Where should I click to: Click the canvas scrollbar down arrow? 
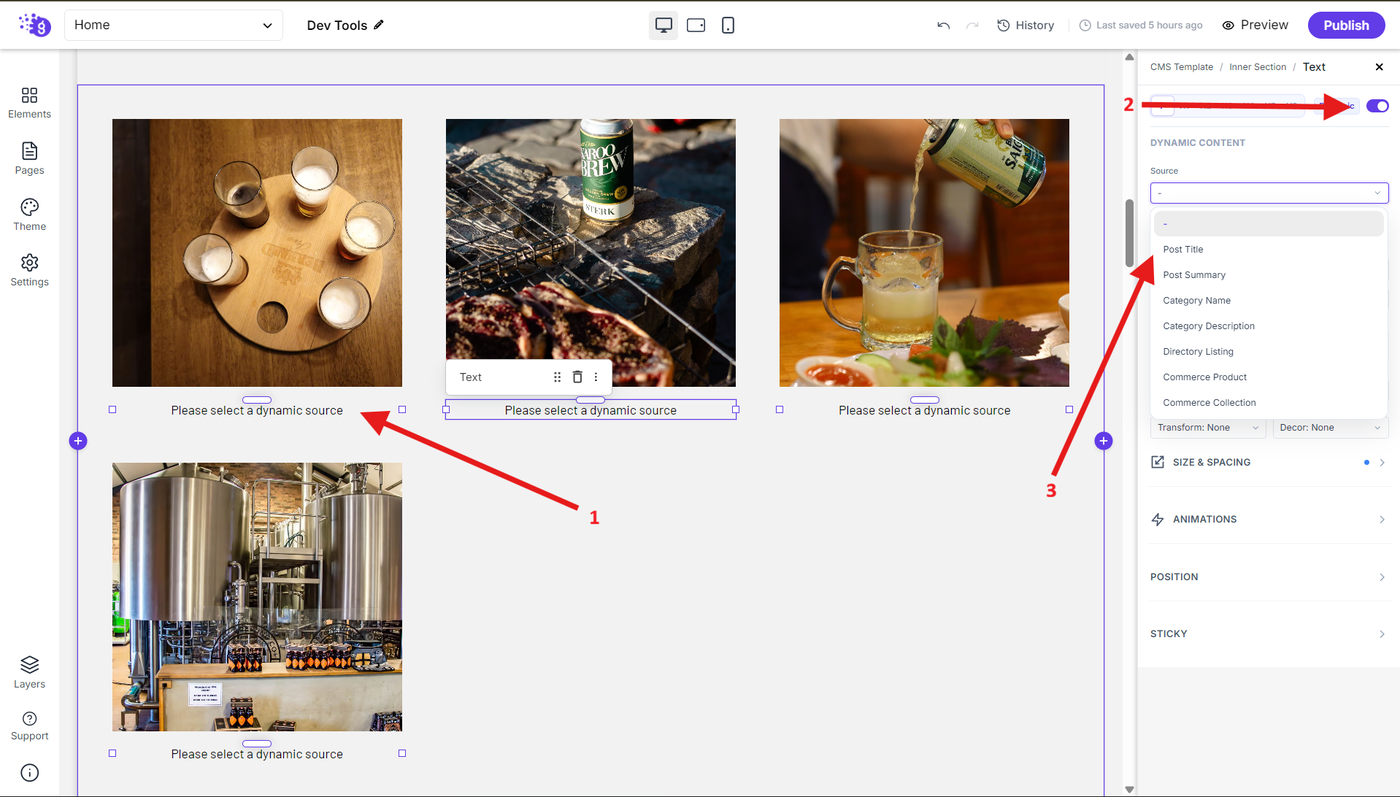(x=1129, y=789)
